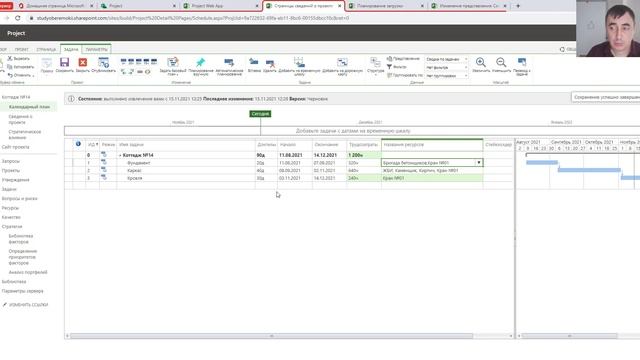Open Стратегическое влияние sidebar link
The height and width of the screenshot is (360, 640).
tap(24, 135)
